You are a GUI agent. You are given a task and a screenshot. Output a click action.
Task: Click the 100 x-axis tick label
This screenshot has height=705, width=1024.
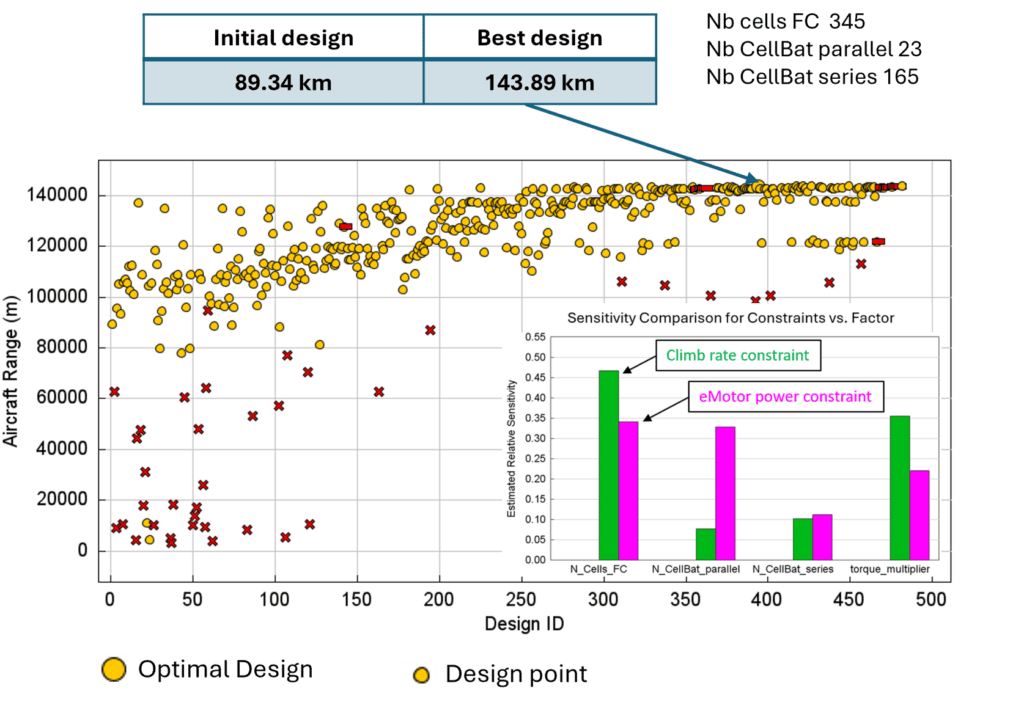point(274,599)
